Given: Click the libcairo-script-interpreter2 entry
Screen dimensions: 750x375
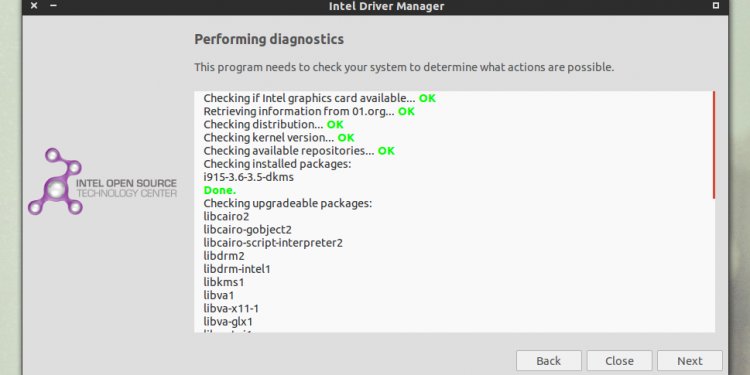Looking at the screenshot, I should point(273,243).
